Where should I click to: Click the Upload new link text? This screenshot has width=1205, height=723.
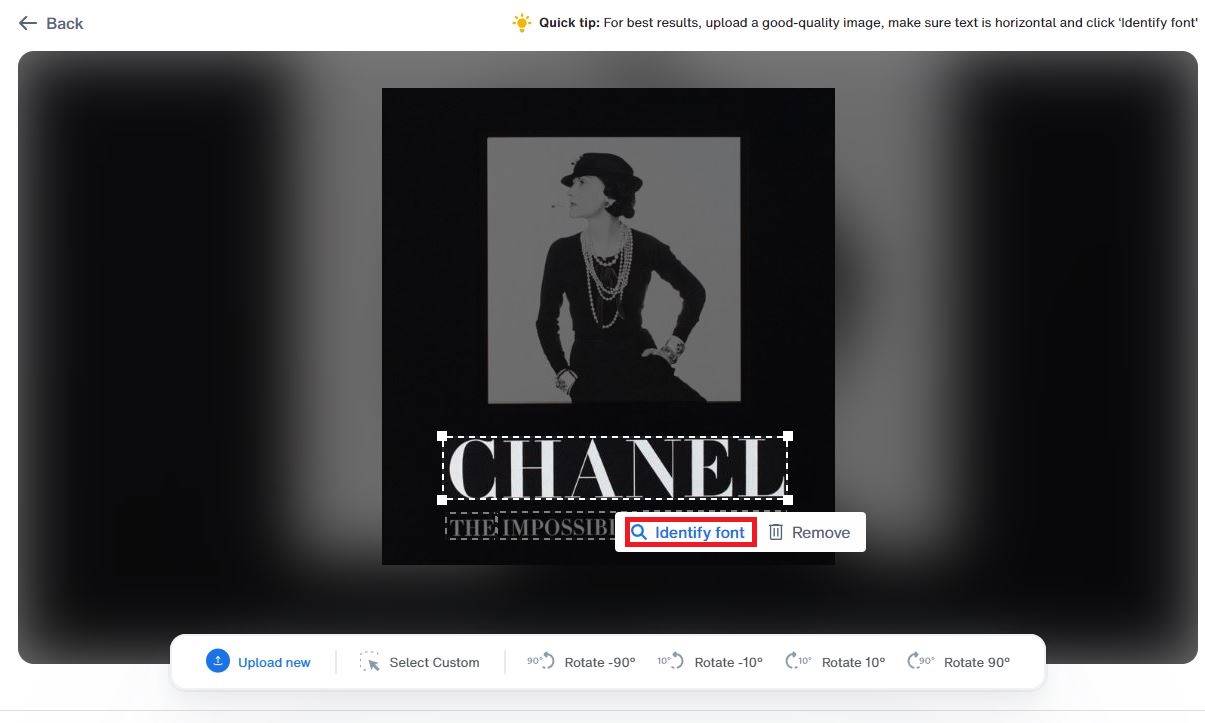(x=274, y=662)
